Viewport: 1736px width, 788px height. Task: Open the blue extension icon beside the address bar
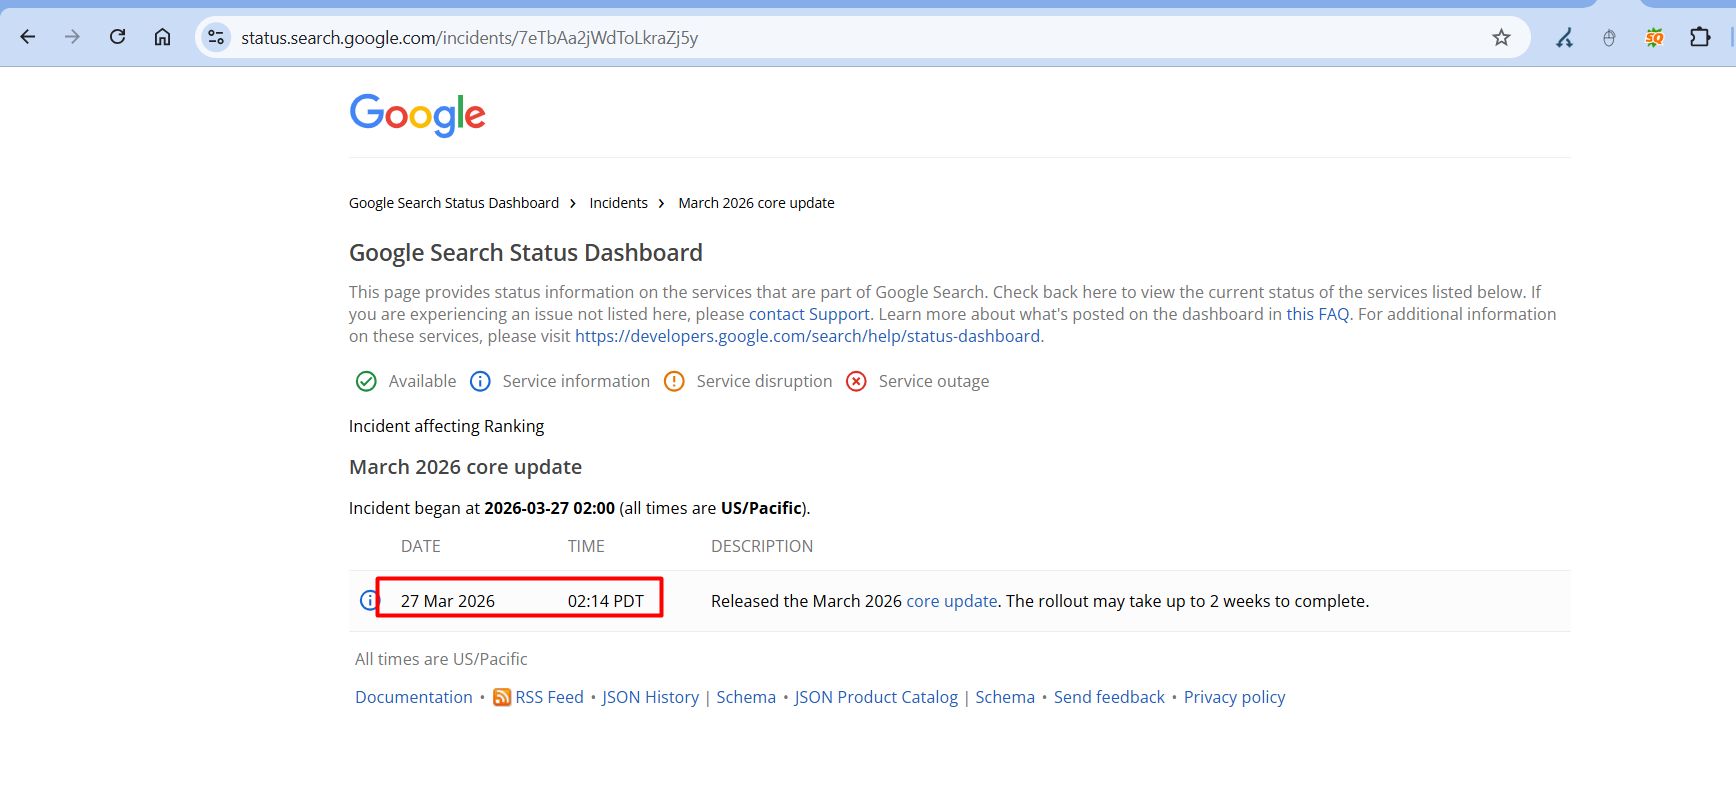(x=1564, y=38)
